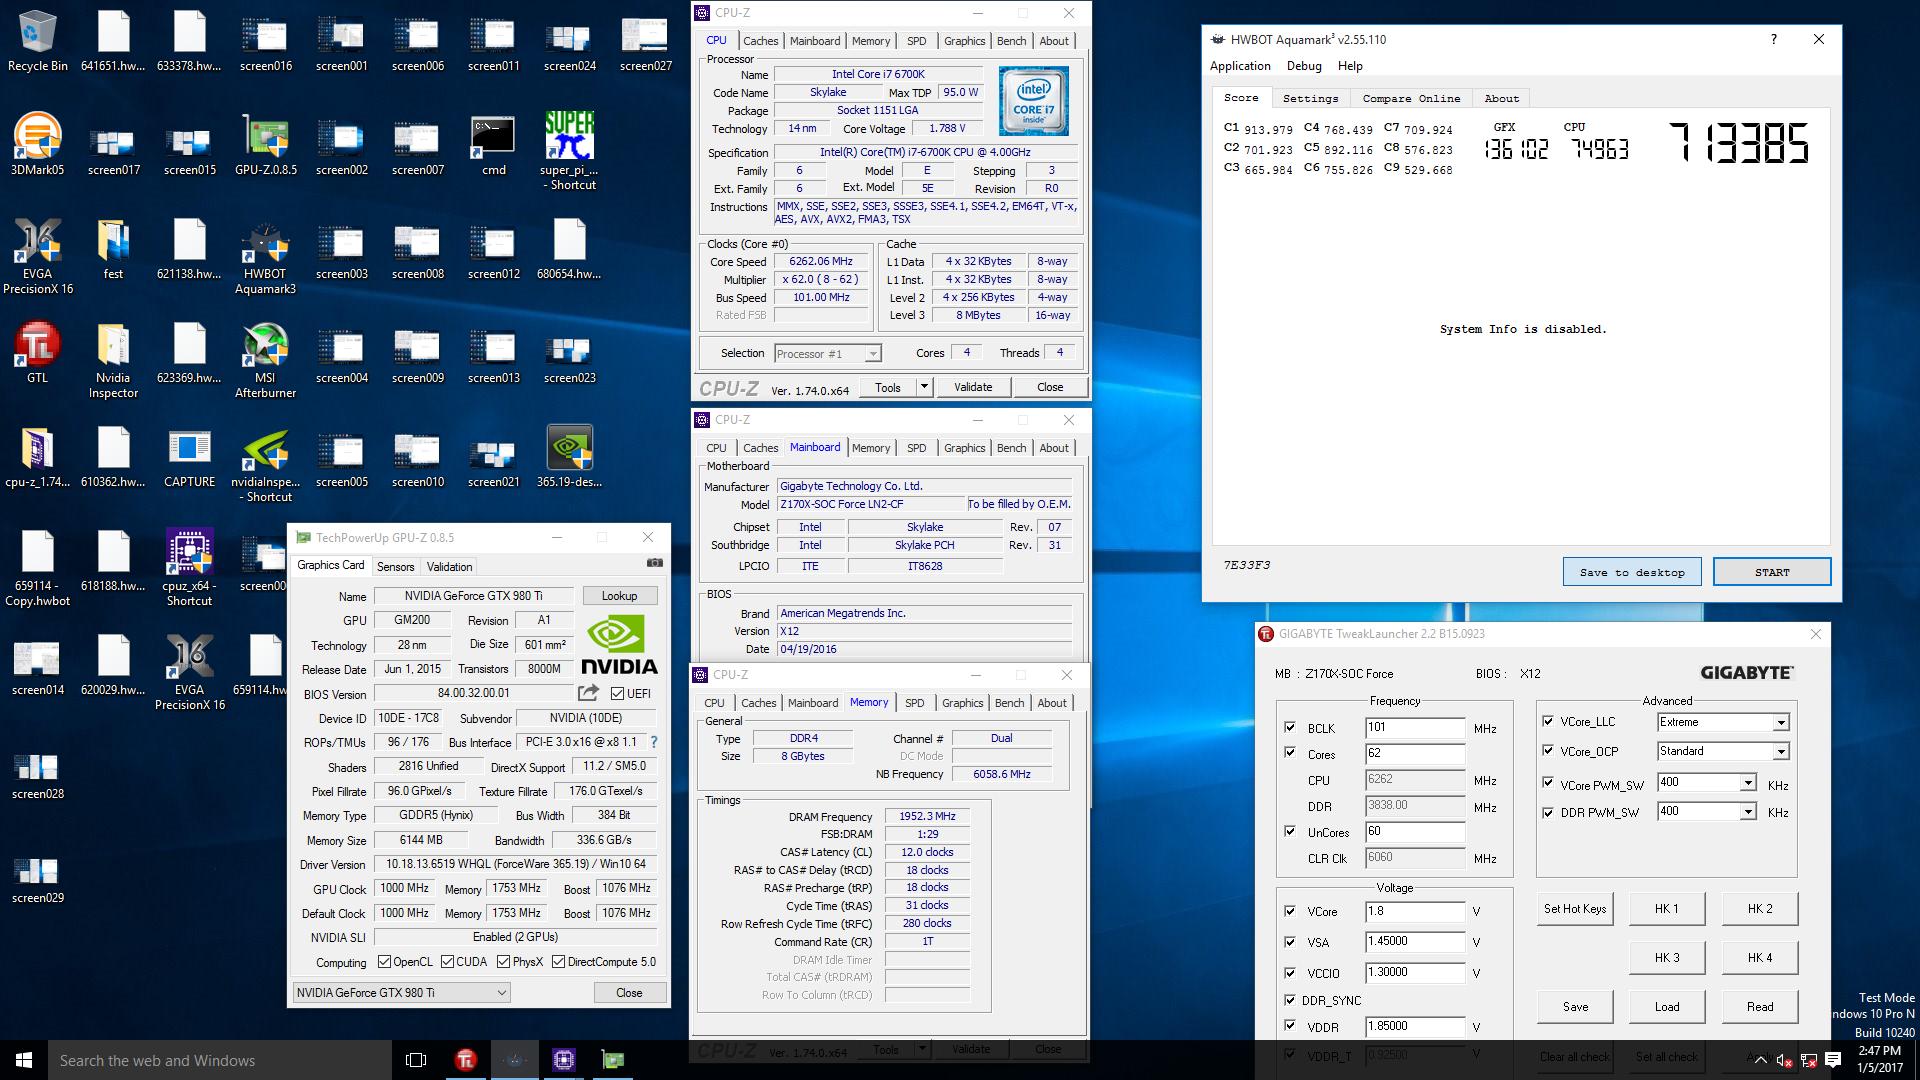
Task: Expand the CPU-Z Tools dropdown arrow
Action: pyautogui.click(x=924, y=387)
